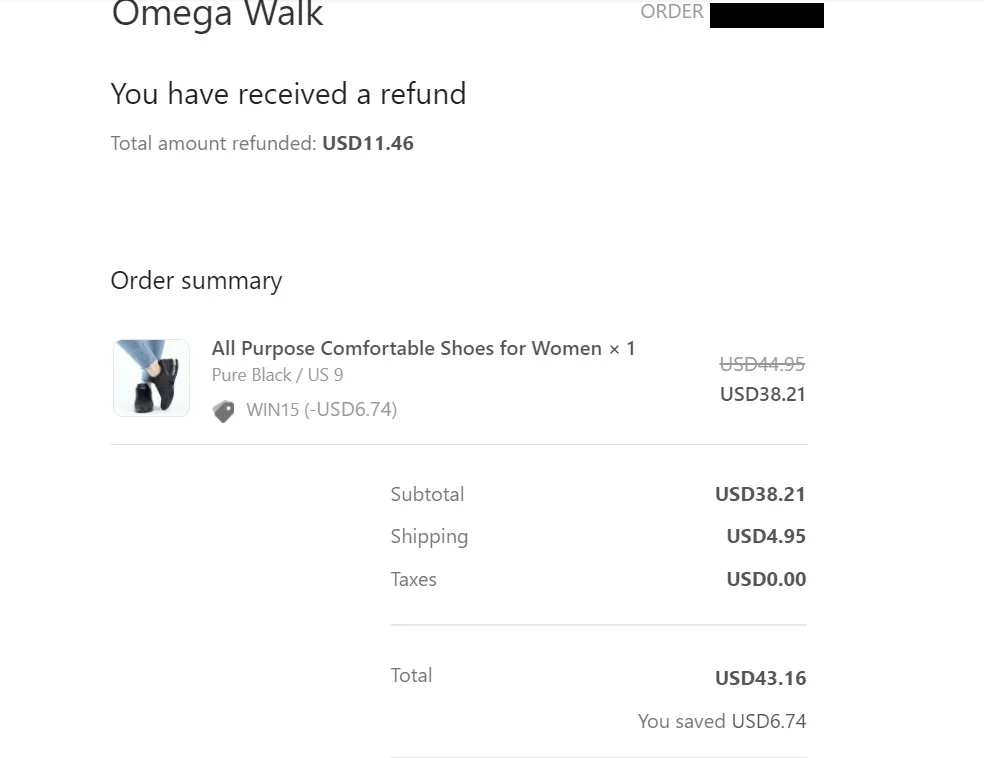
Task: Click the Taxes amount USD0.00
Action: (x=766, y=579)
